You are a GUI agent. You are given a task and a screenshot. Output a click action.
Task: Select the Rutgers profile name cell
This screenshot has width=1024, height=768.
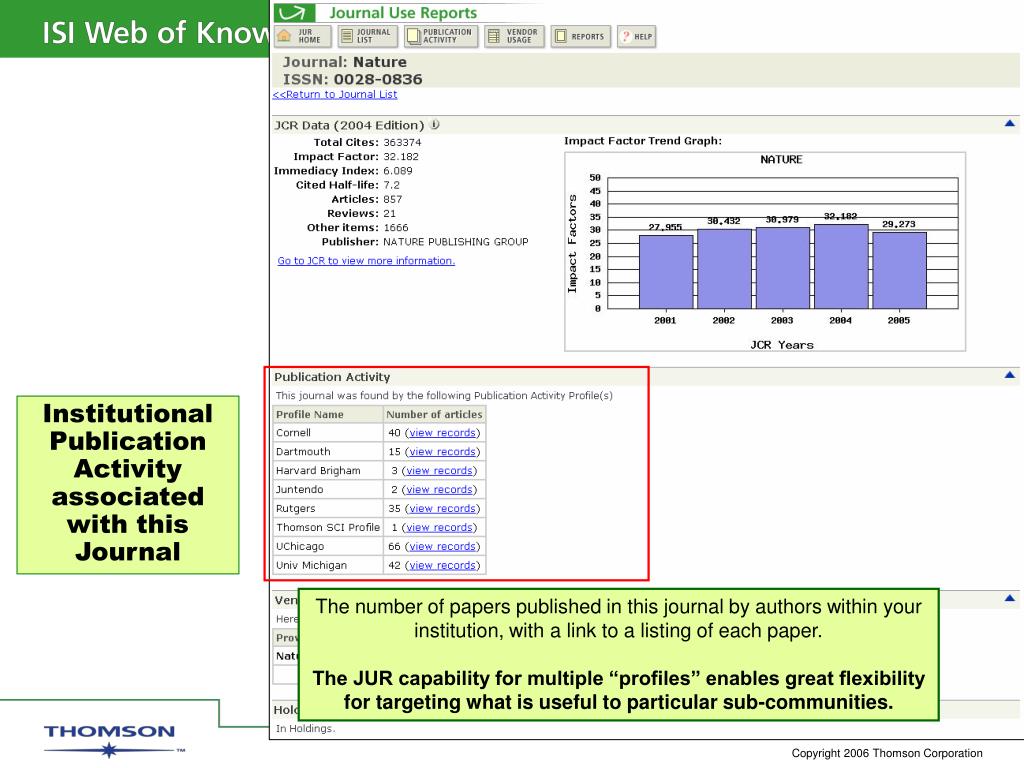tap(328, 508)
